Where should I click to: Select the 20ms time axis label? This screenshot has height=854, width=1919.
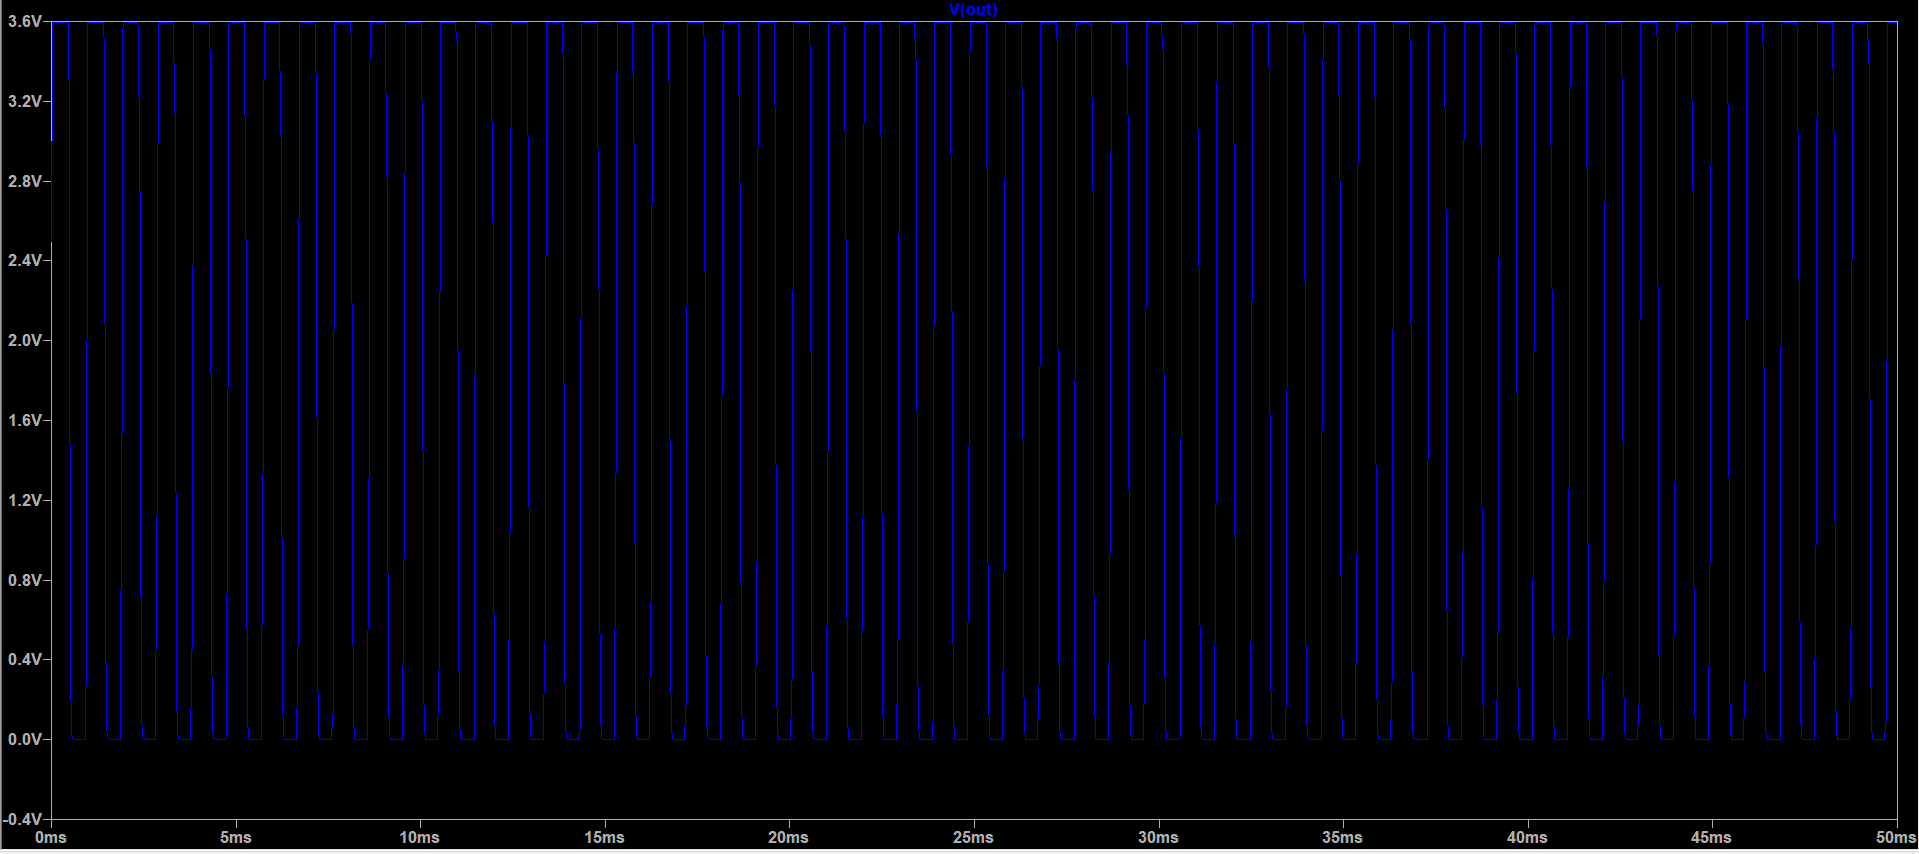click(x=788, y=838)
